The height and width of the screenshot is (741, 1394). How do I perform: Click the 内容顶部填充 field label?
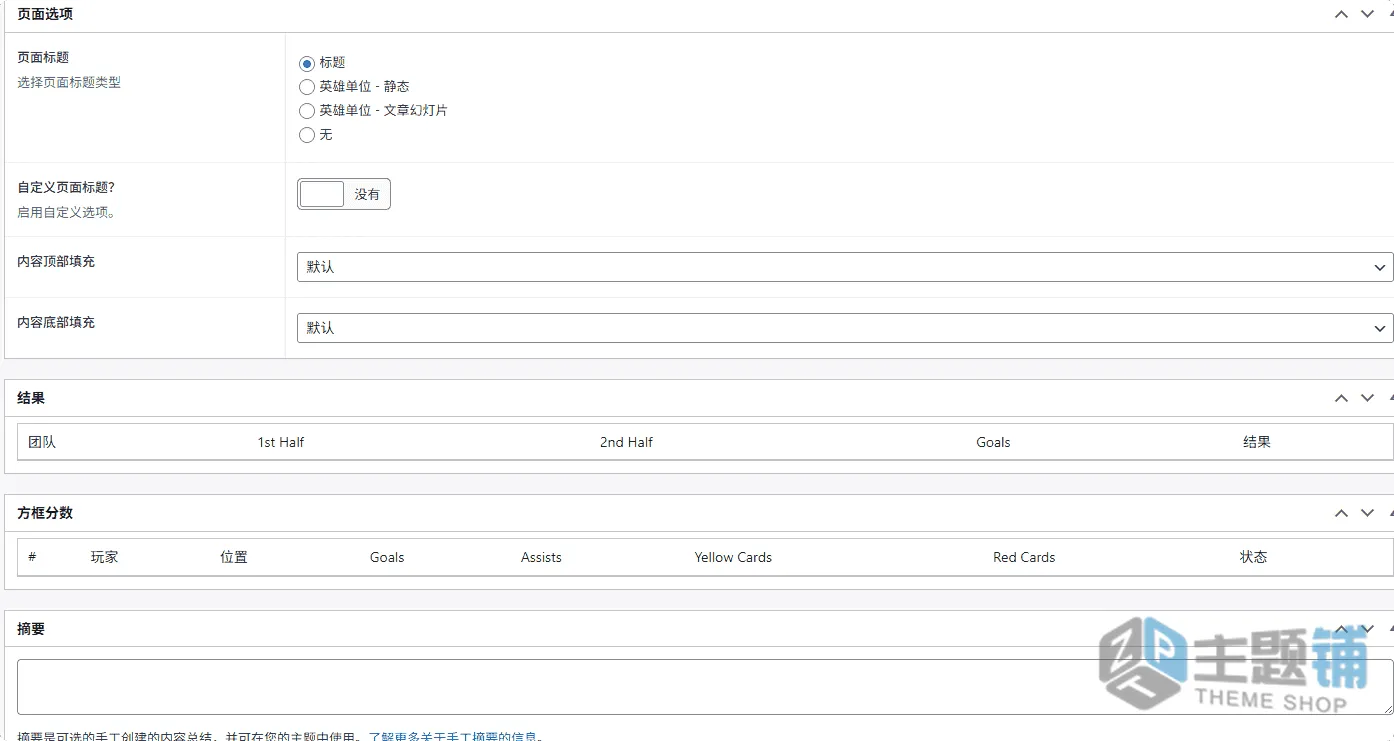(56, 262)
